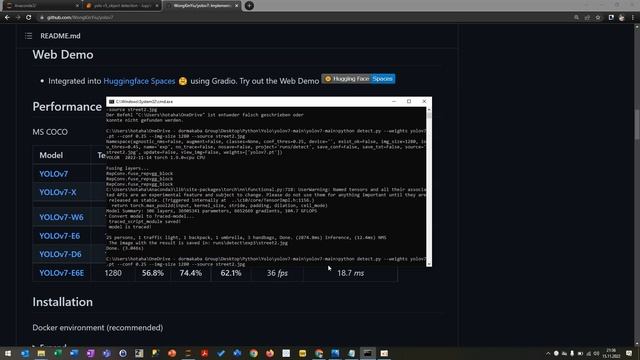
Task: Open the YOLOv7-W6 model link
Action: (61, 217)
